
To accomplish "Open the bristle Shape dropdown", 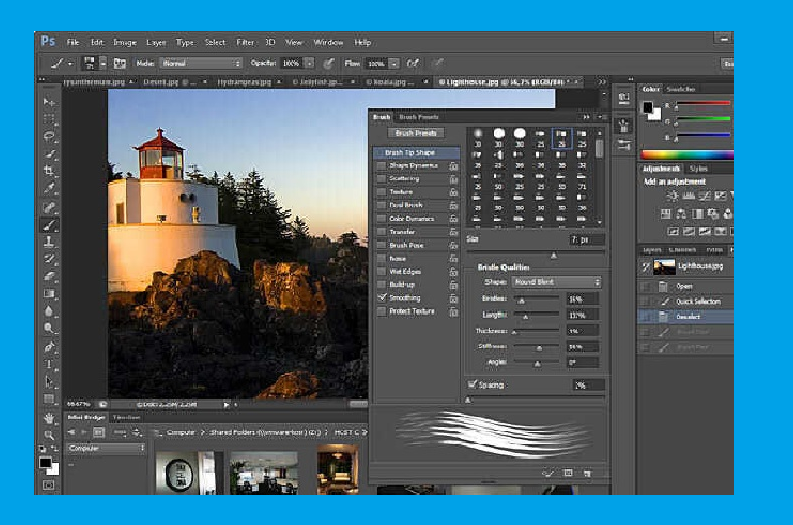I will point(557,282).
